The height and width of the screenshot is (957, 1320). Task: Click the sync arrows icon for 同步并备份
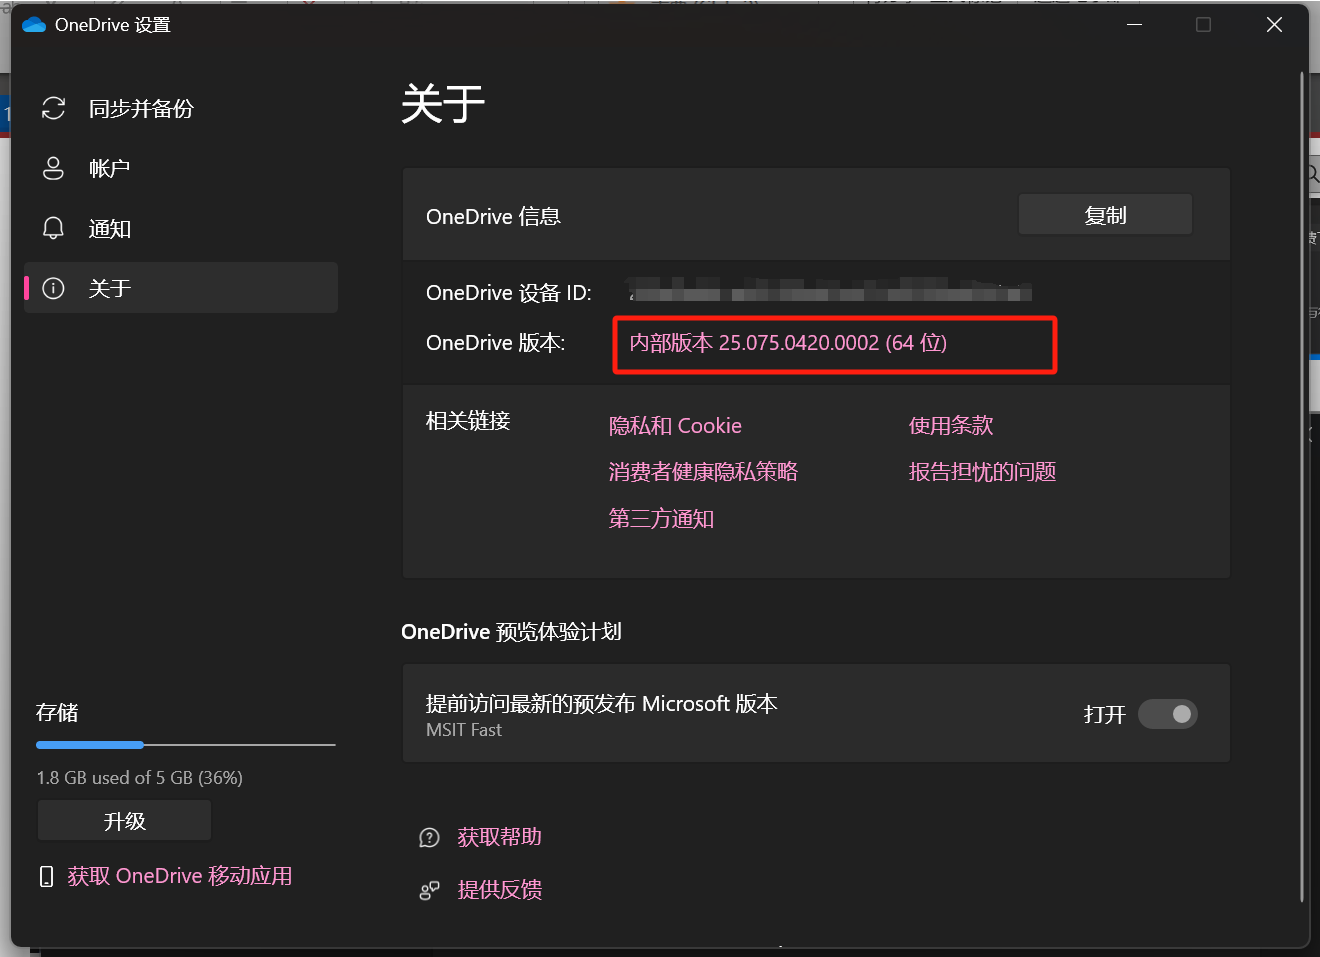pyautogui.click(x=53, y=108)
